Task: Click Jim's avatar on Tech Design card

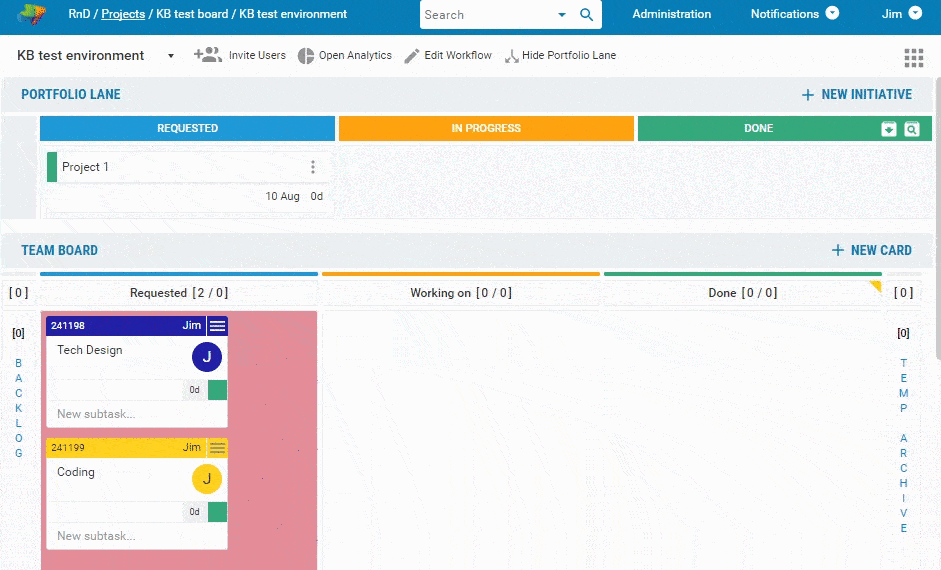Action: click(206, 357)
